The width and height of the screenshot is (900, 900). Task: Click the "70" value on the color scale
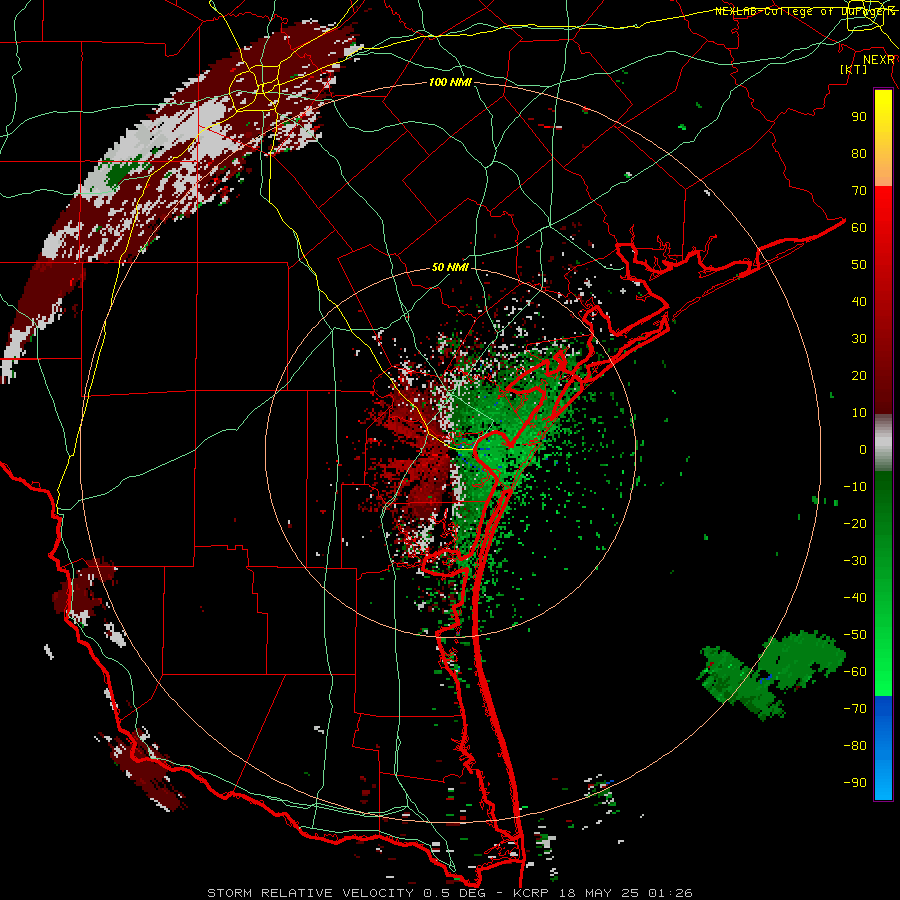(x=859, y=191)
